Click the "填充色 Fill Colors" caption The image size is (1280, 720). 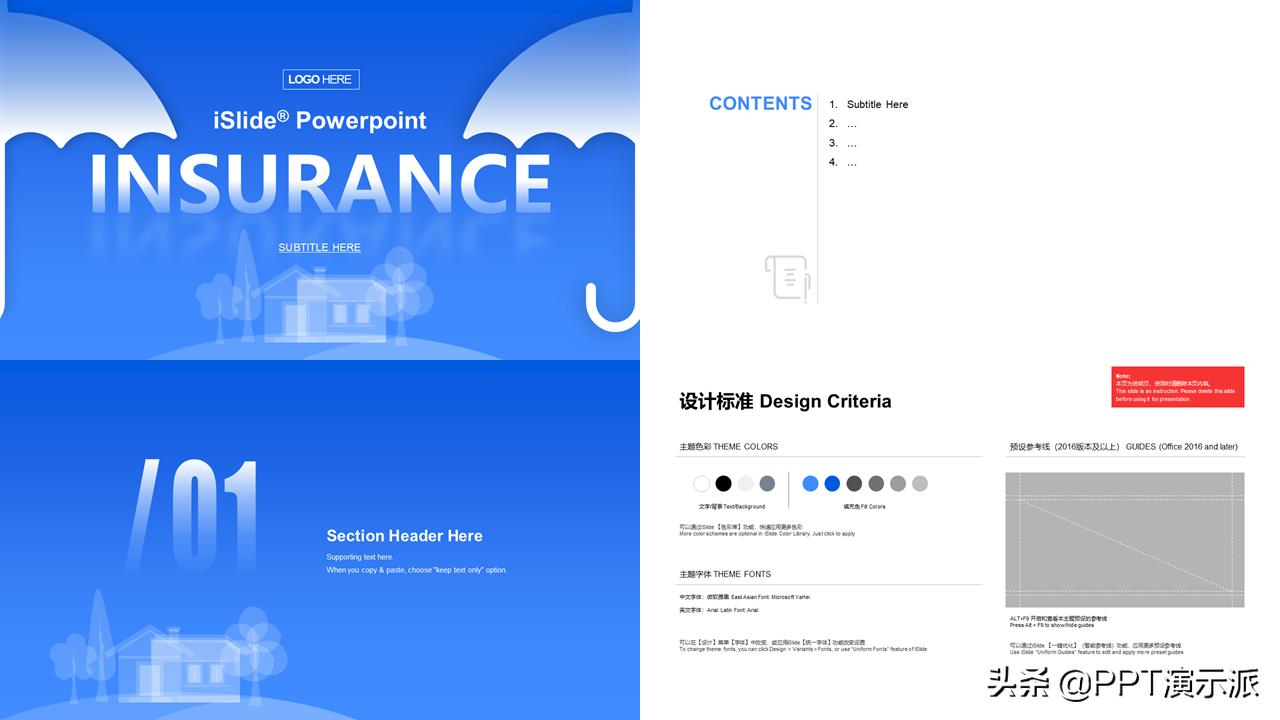coord(864,507)
